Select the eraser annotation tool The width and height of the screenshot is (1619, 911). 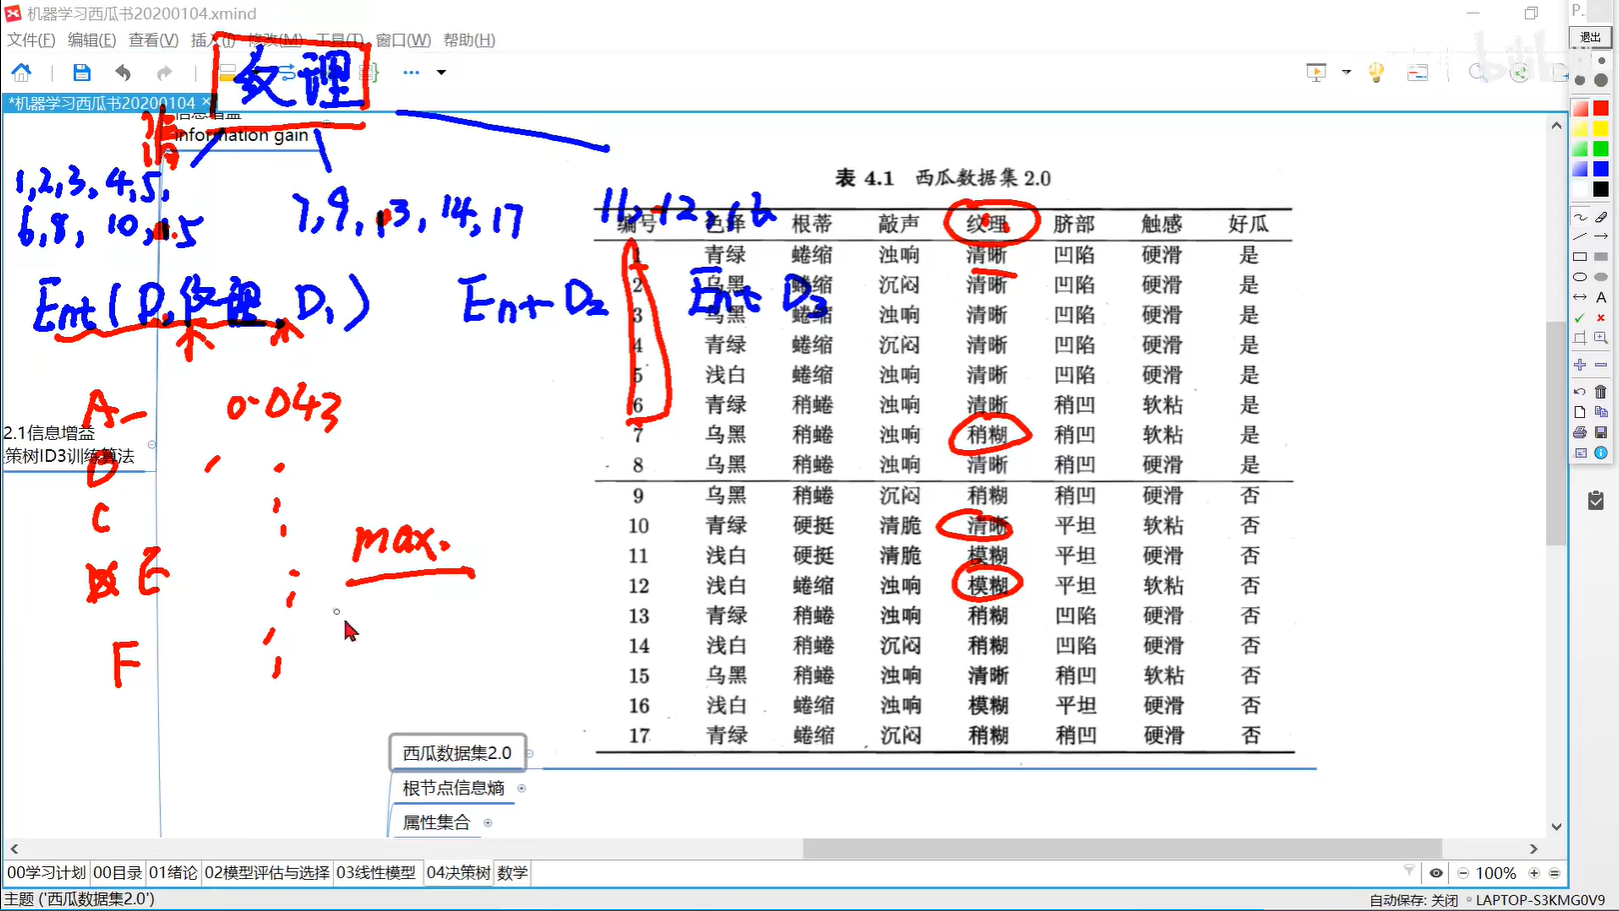coord(1600,216)
